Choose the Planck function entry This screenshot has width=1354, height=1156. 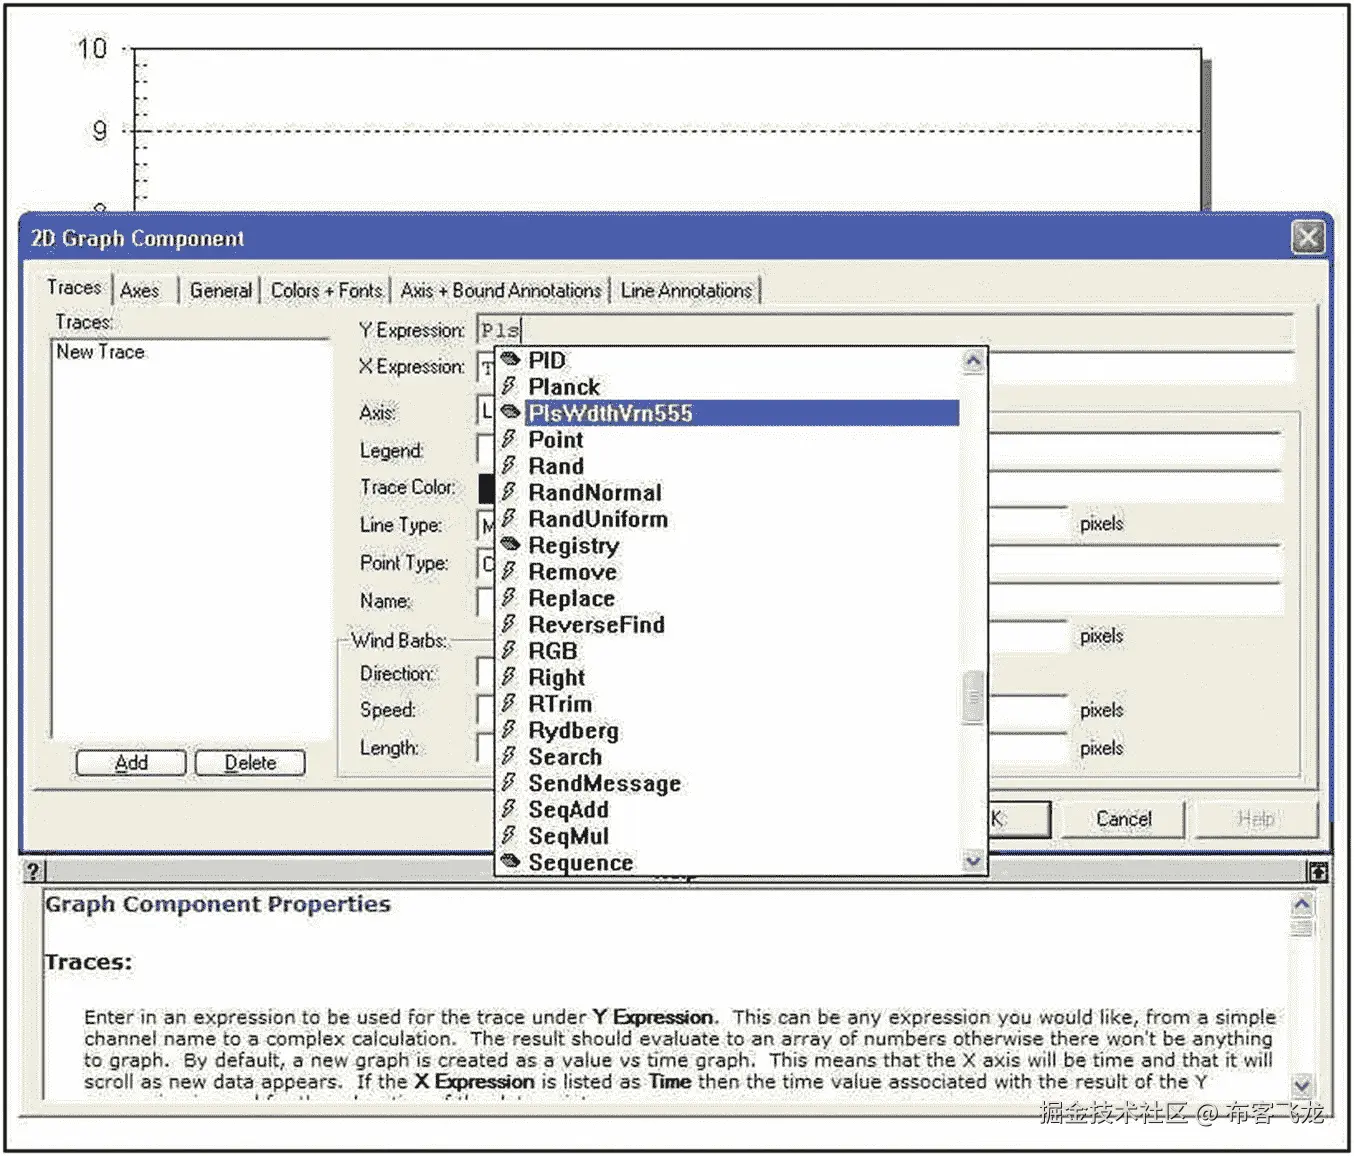pos(565,386)
